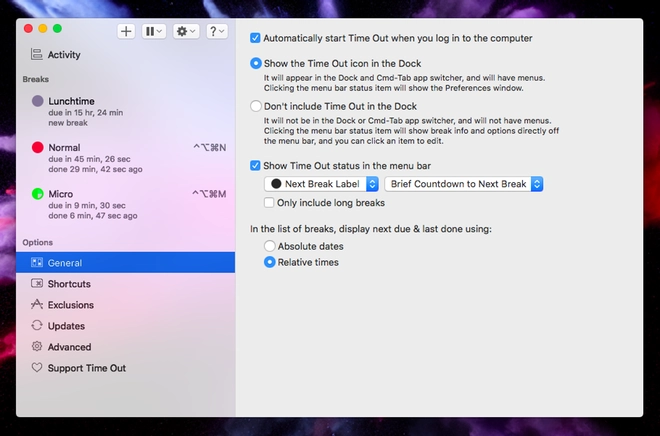Click the Support Time Out heart icon
660x436 pixels.
37,367
